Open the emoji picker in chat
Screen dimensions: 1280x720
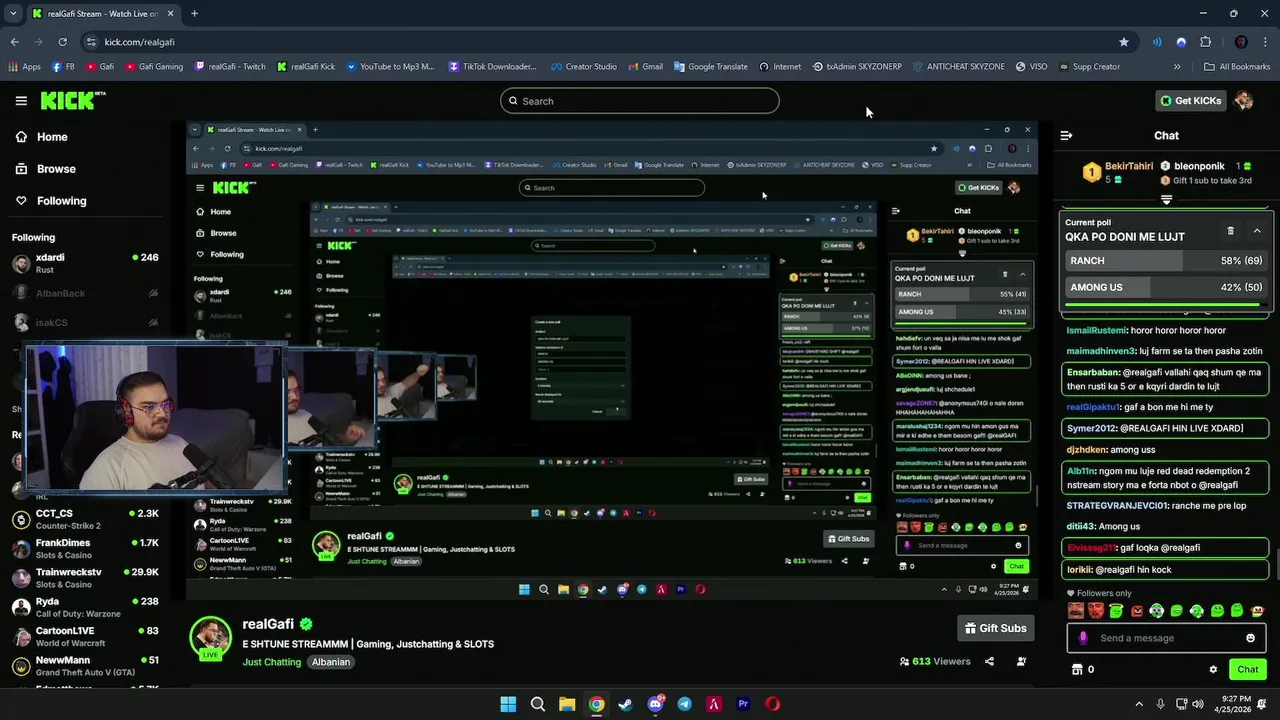1251,639
